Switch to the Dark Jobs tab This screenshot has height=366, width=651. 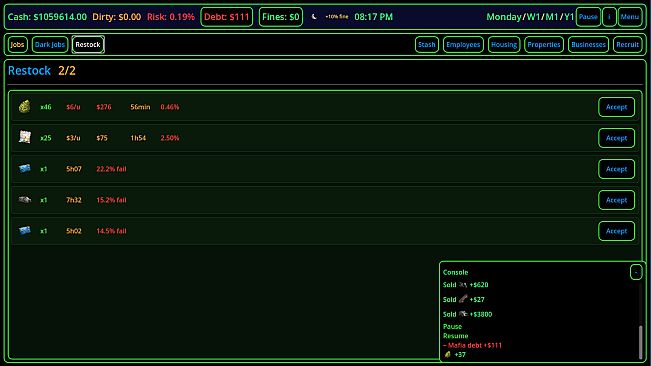pos(50,44)
